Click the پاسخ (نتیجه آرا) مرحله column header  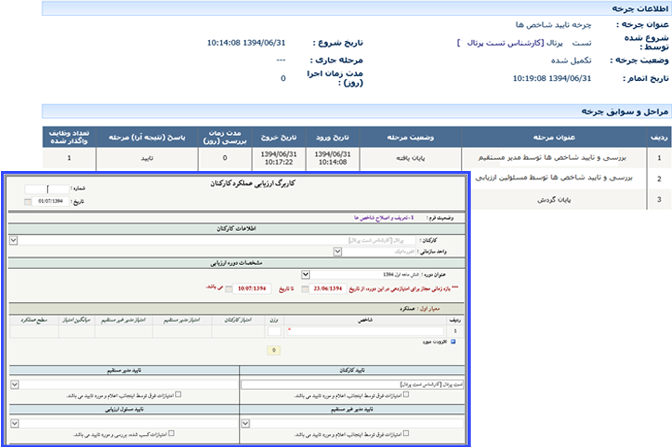[147, 137]
